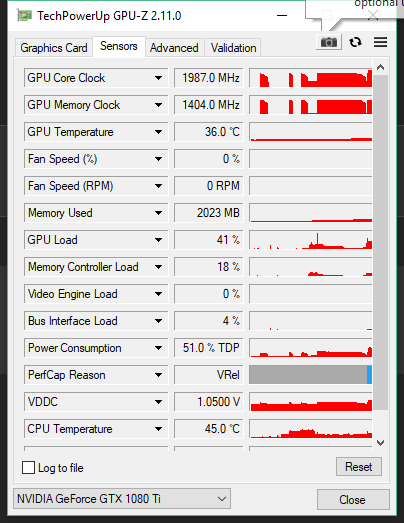Click the Reset button
Image resolution: width=404 pixels, height=523 pixels.
pos(359,467)
